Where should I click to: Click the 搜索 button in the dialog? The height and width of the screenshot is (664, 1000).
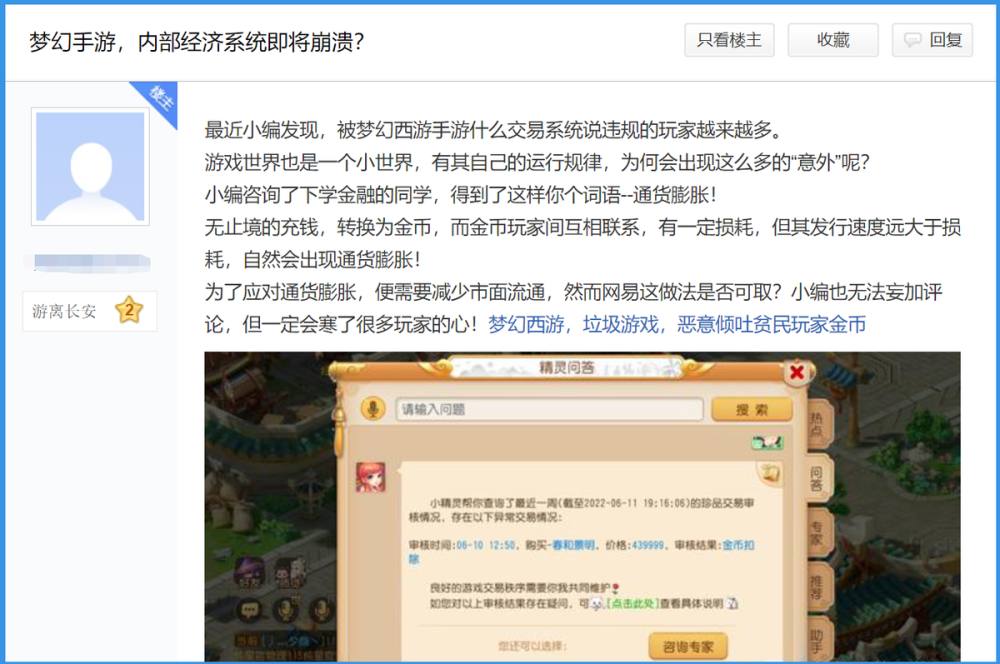click(x=751, y=409)
